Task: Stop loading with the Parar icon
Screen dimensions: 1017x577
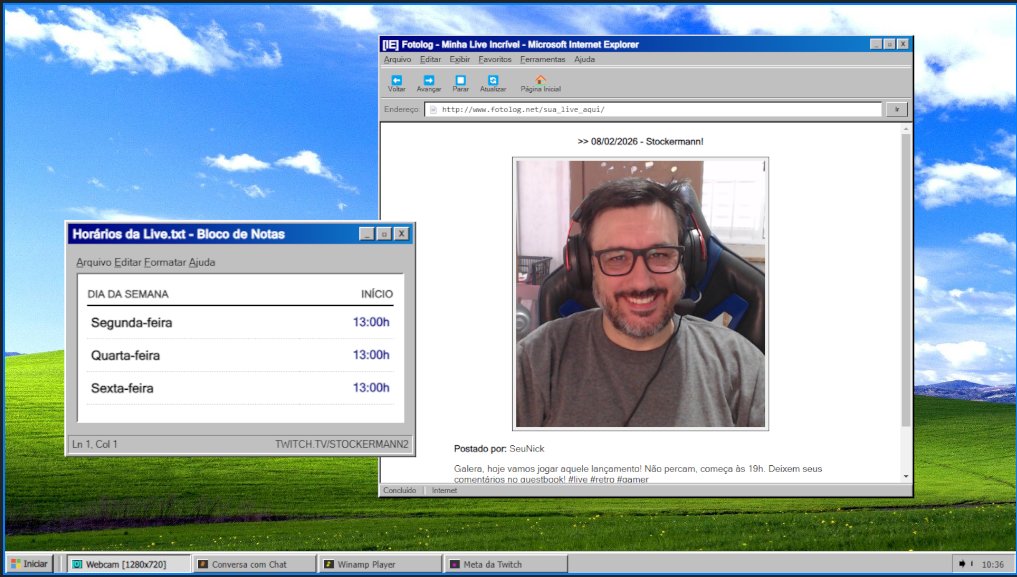Action: pos(461,80)
